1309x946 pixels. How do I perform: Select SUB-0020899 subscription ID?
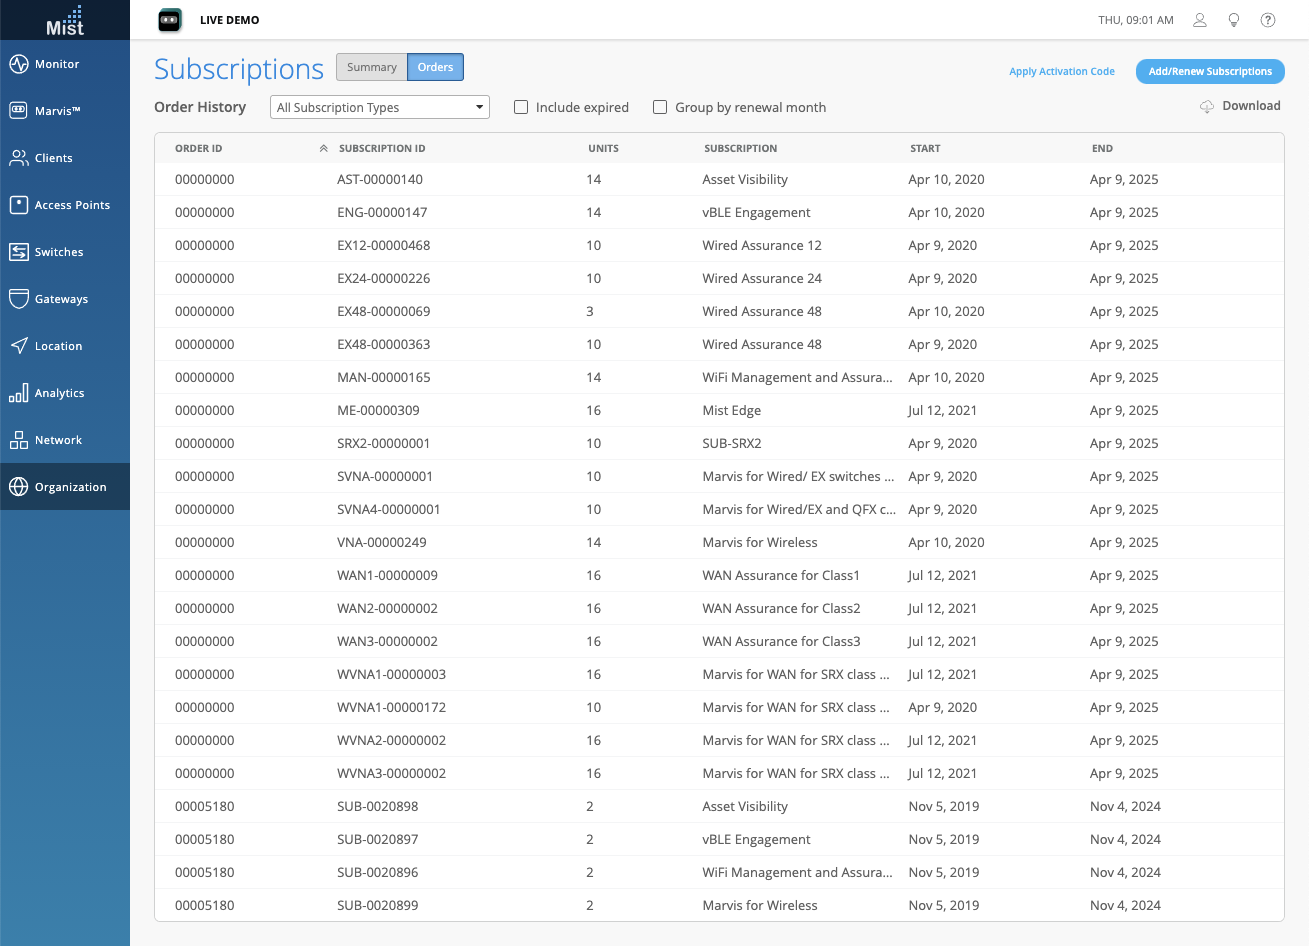click(x=378, y=906)
